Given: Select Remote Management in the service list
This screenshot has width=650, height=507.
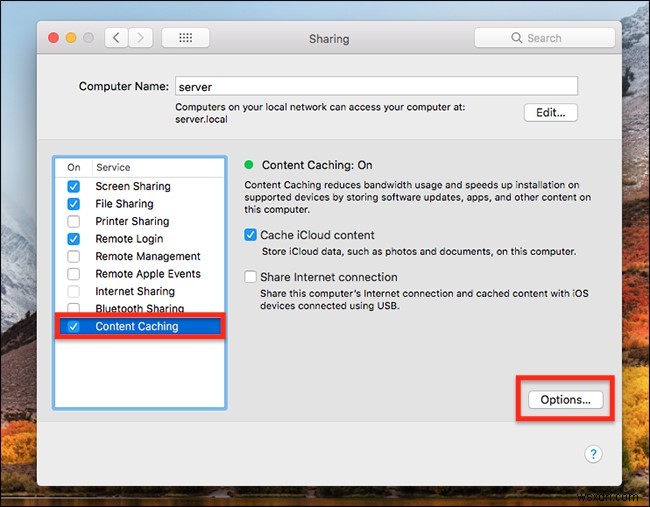Looking at the screenshot, I should pos(148,256).
